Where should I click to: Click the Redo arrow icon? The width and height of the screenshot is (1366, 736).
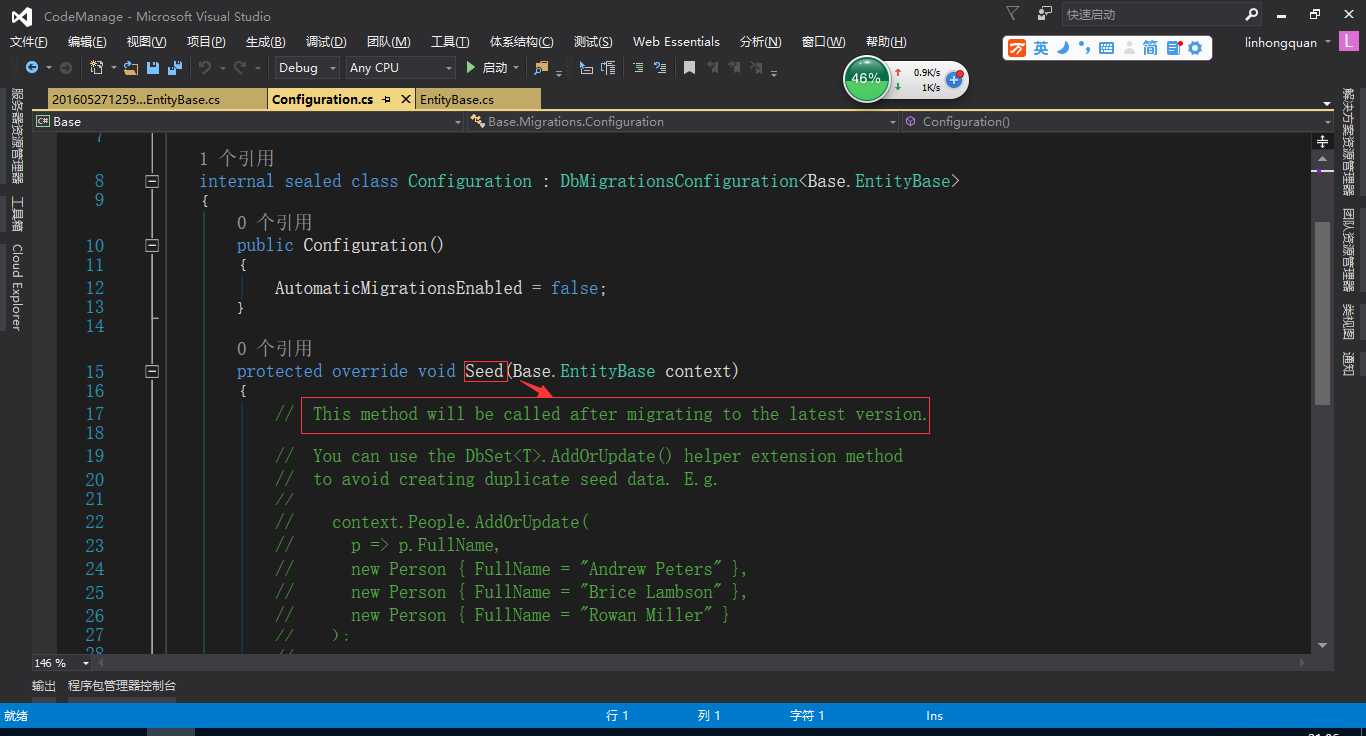239,67
